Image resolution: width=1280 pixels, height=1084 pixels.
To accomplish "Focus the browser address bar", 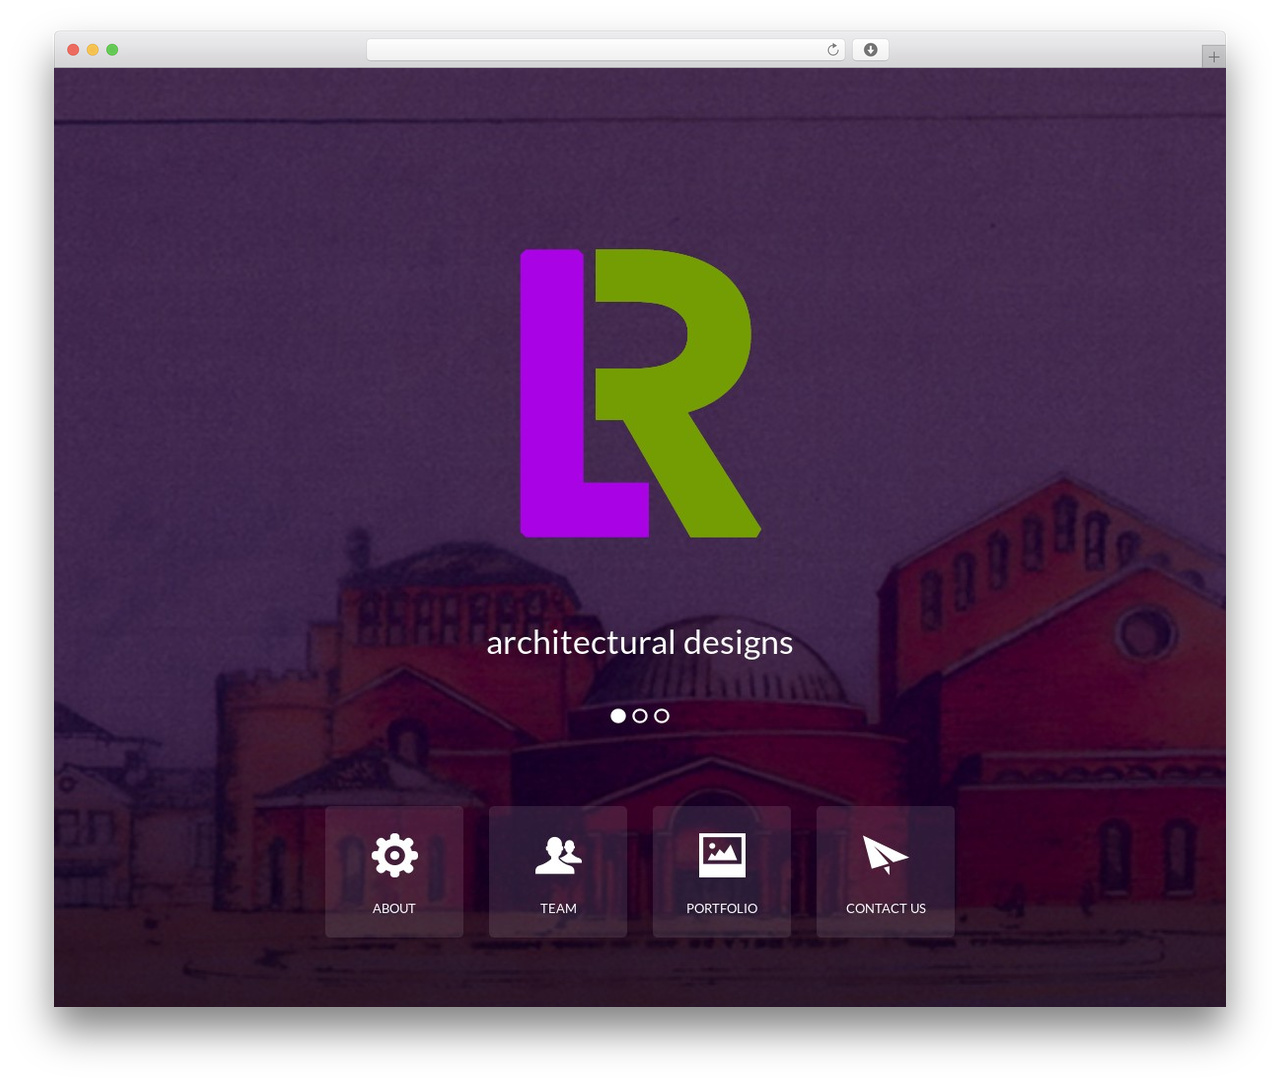I will tap(605, 50).
